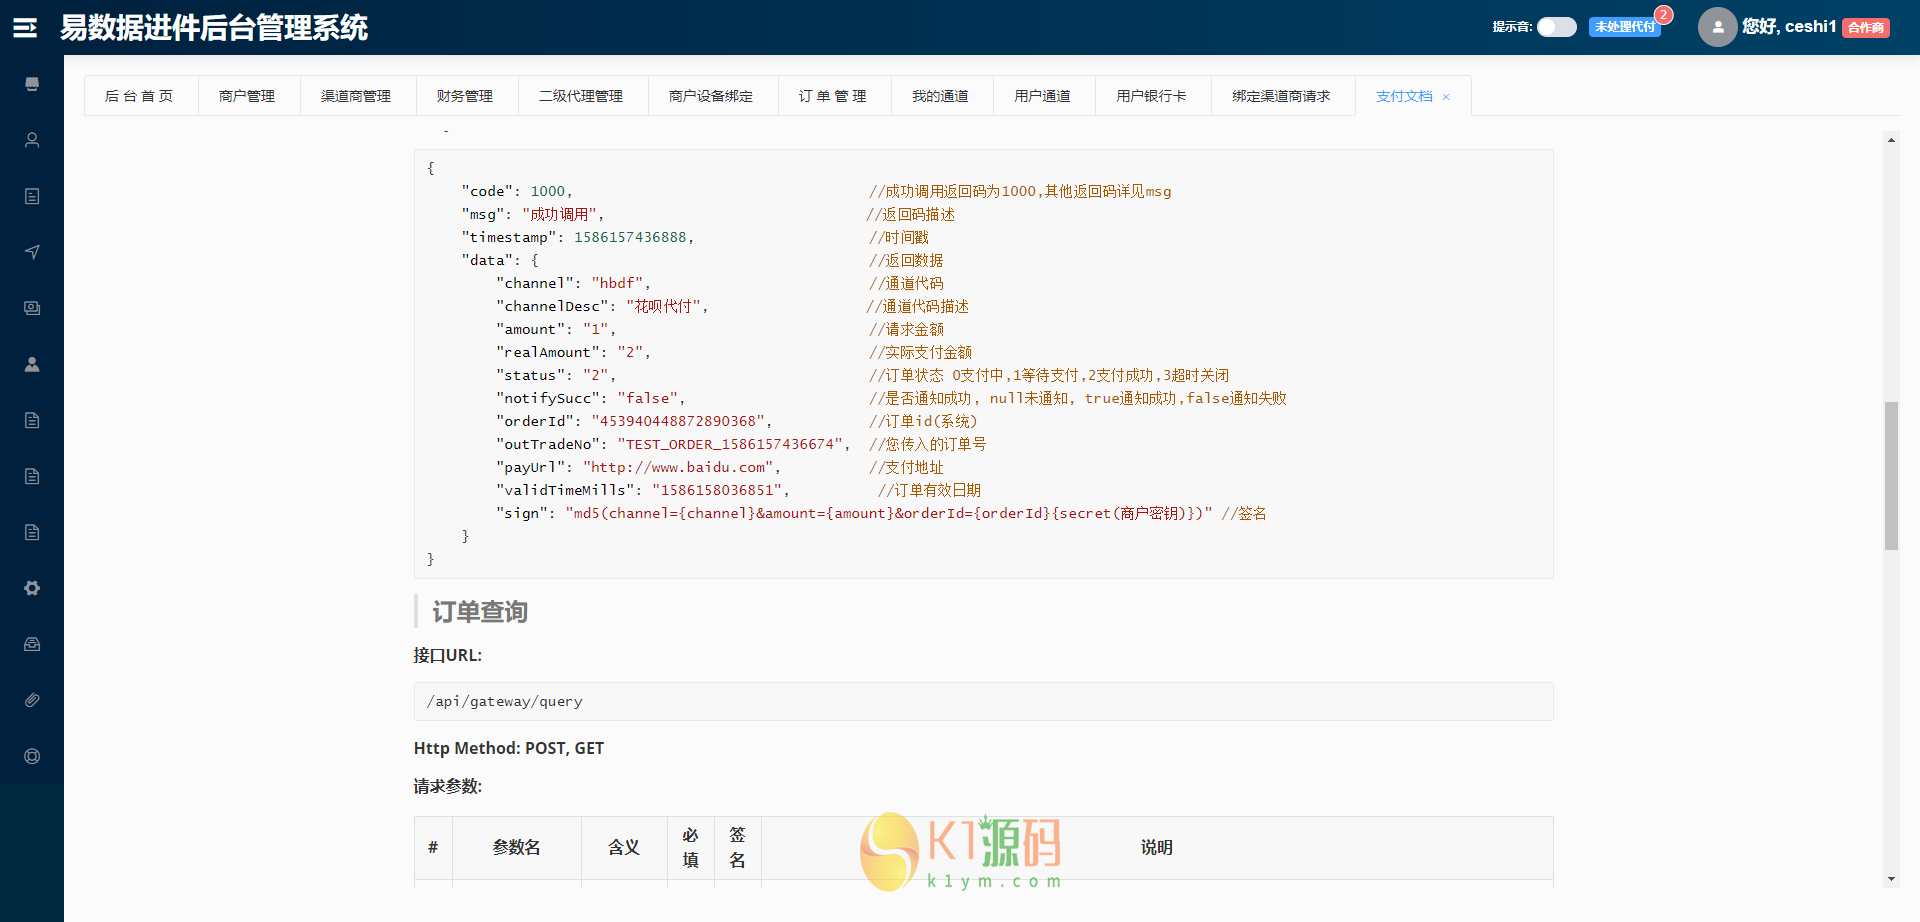The height and width of the screenshot is (922, 1920).
Task: Click the # column header
Action: (433, 847)
